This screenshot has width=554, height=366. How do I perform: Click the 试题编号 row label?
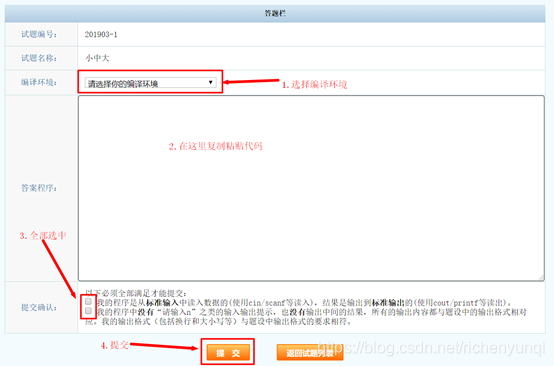pos(39,34)
